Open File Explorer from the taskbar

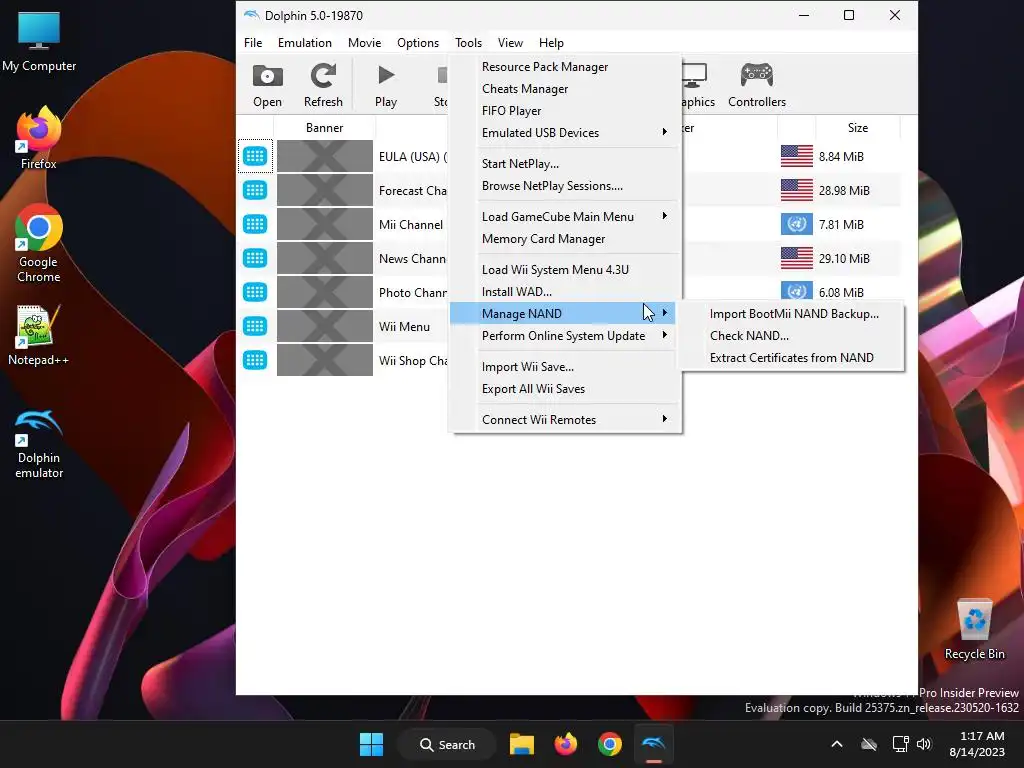[522, 744]
